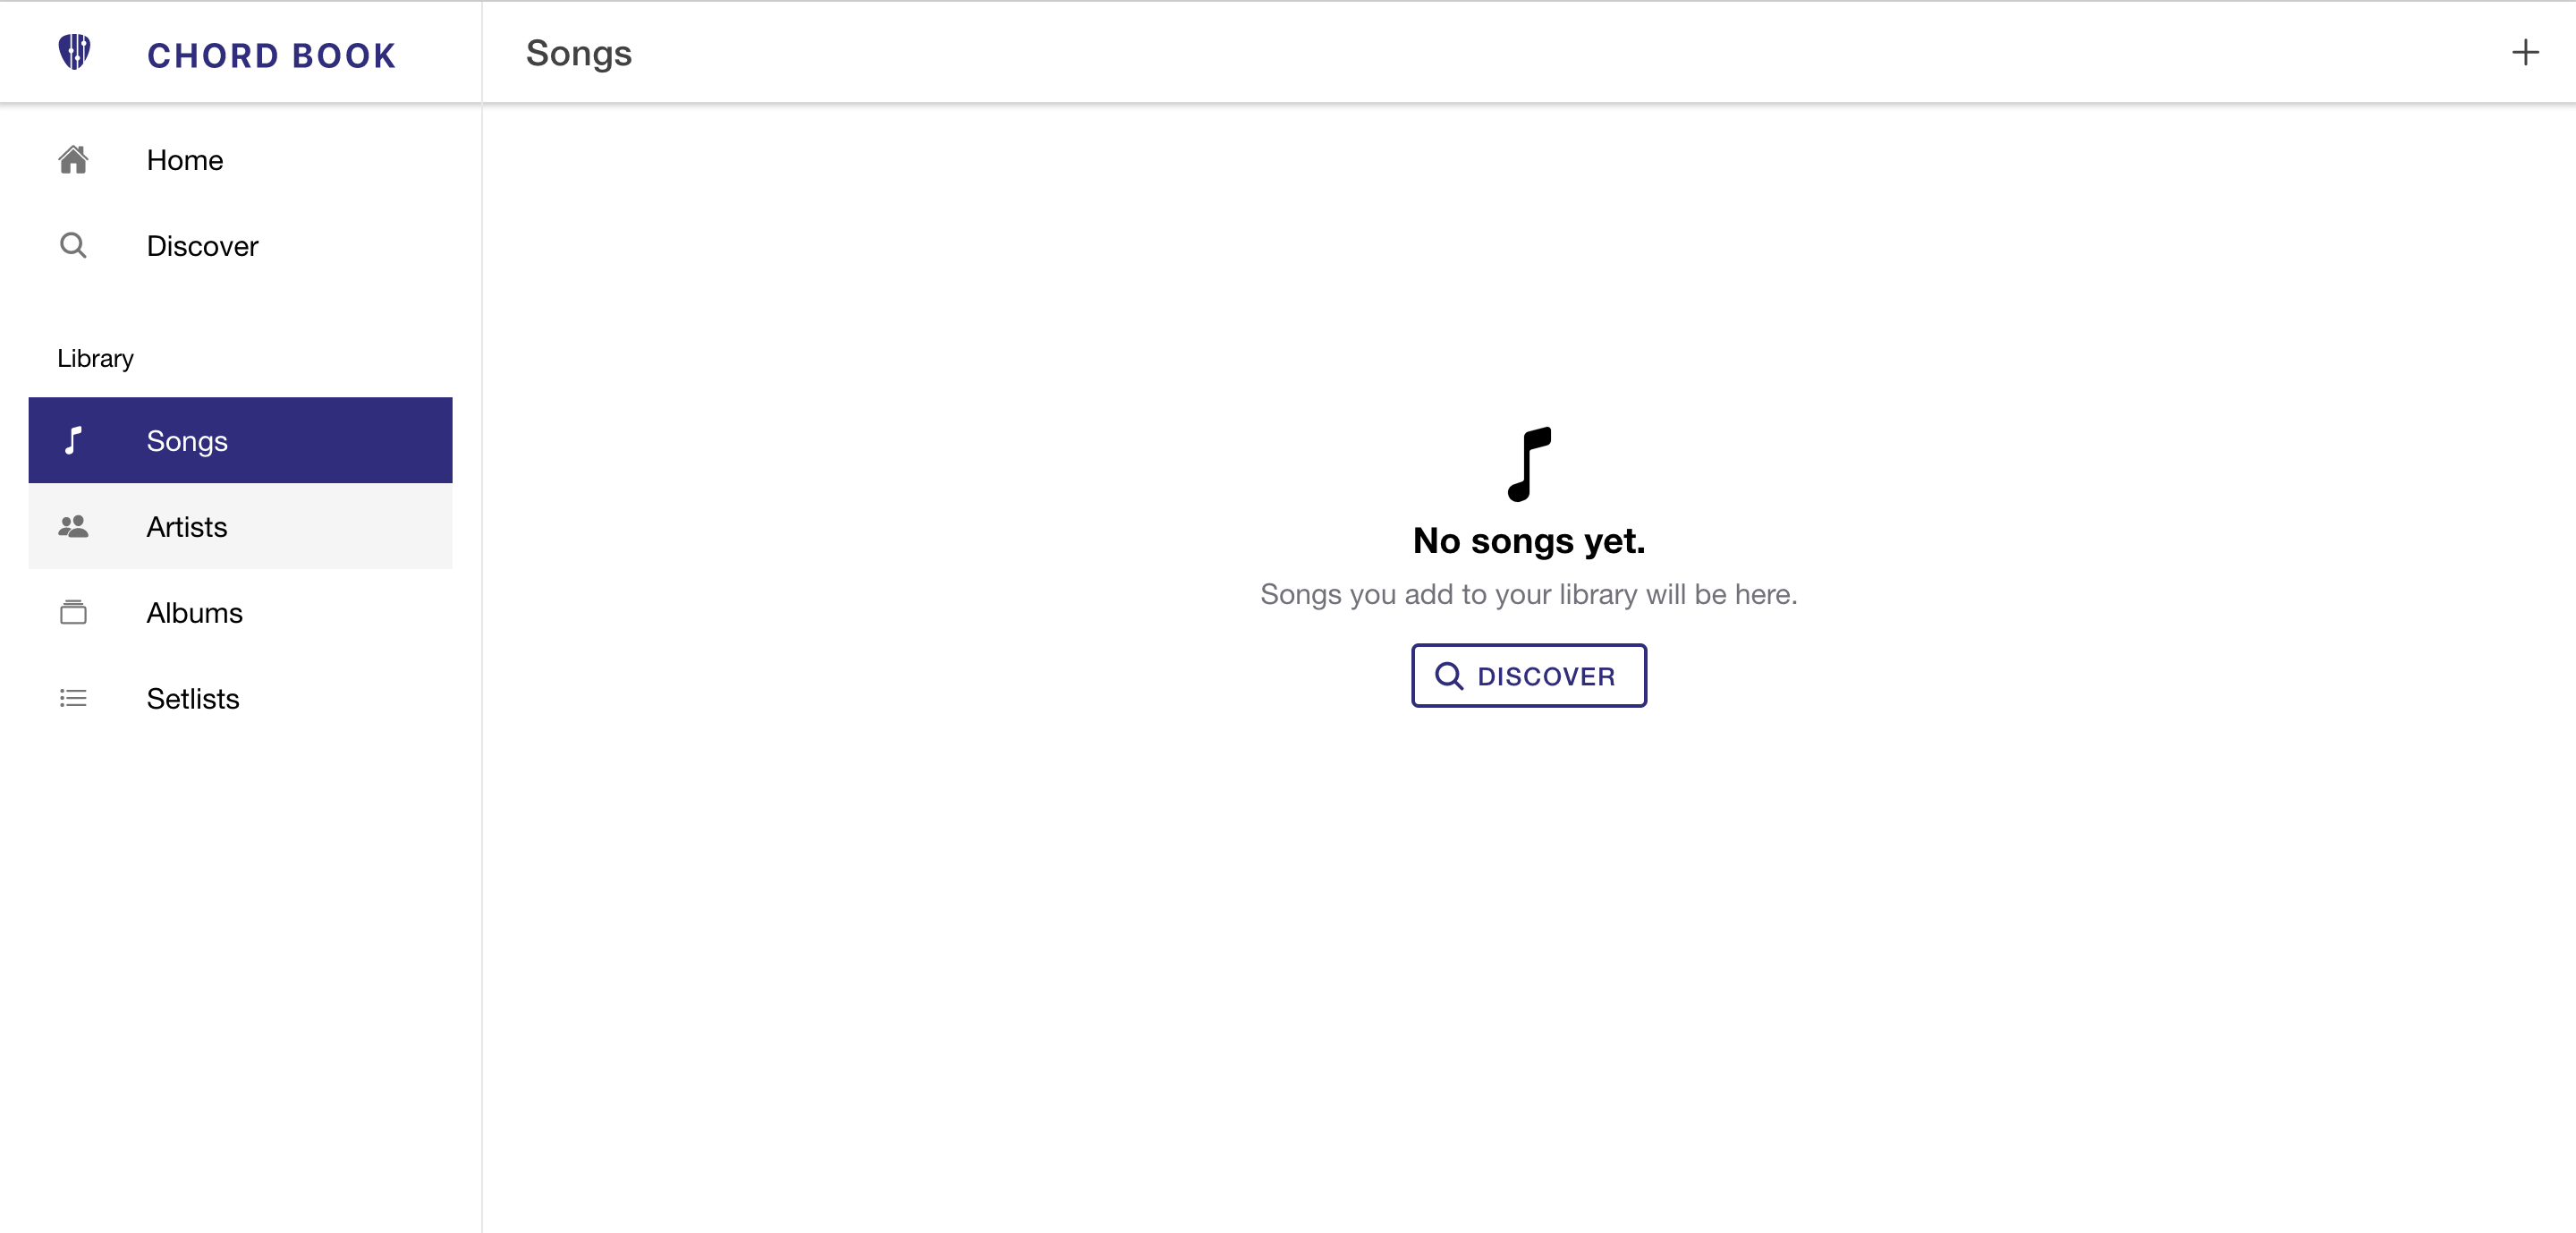This screenshot has height=1233, width=2576.
Task: Click the plus icon to add a song
Action: tap(2525, 52)
